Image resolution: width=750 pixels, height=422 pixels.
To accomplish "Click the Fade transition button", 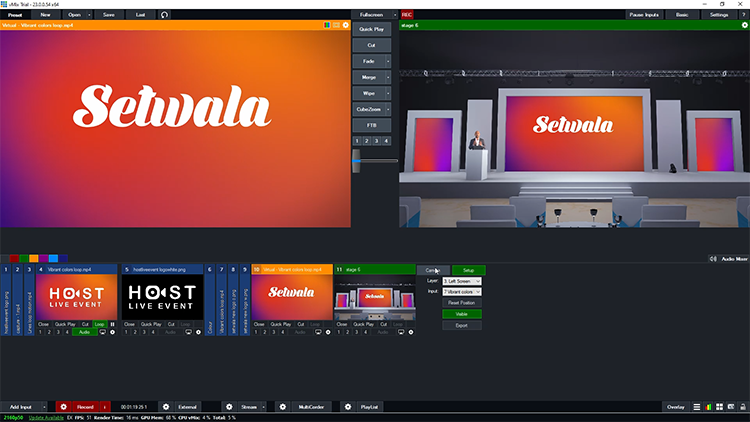I will pos(371,61).
